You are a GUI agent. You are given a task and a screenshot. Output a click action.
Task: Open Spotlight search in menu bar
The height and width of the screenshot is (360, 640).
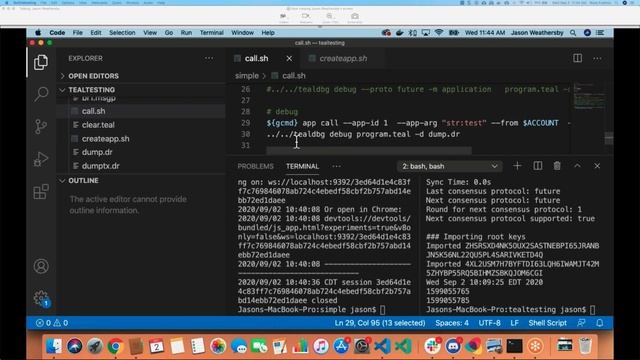(x=573, y=33)
